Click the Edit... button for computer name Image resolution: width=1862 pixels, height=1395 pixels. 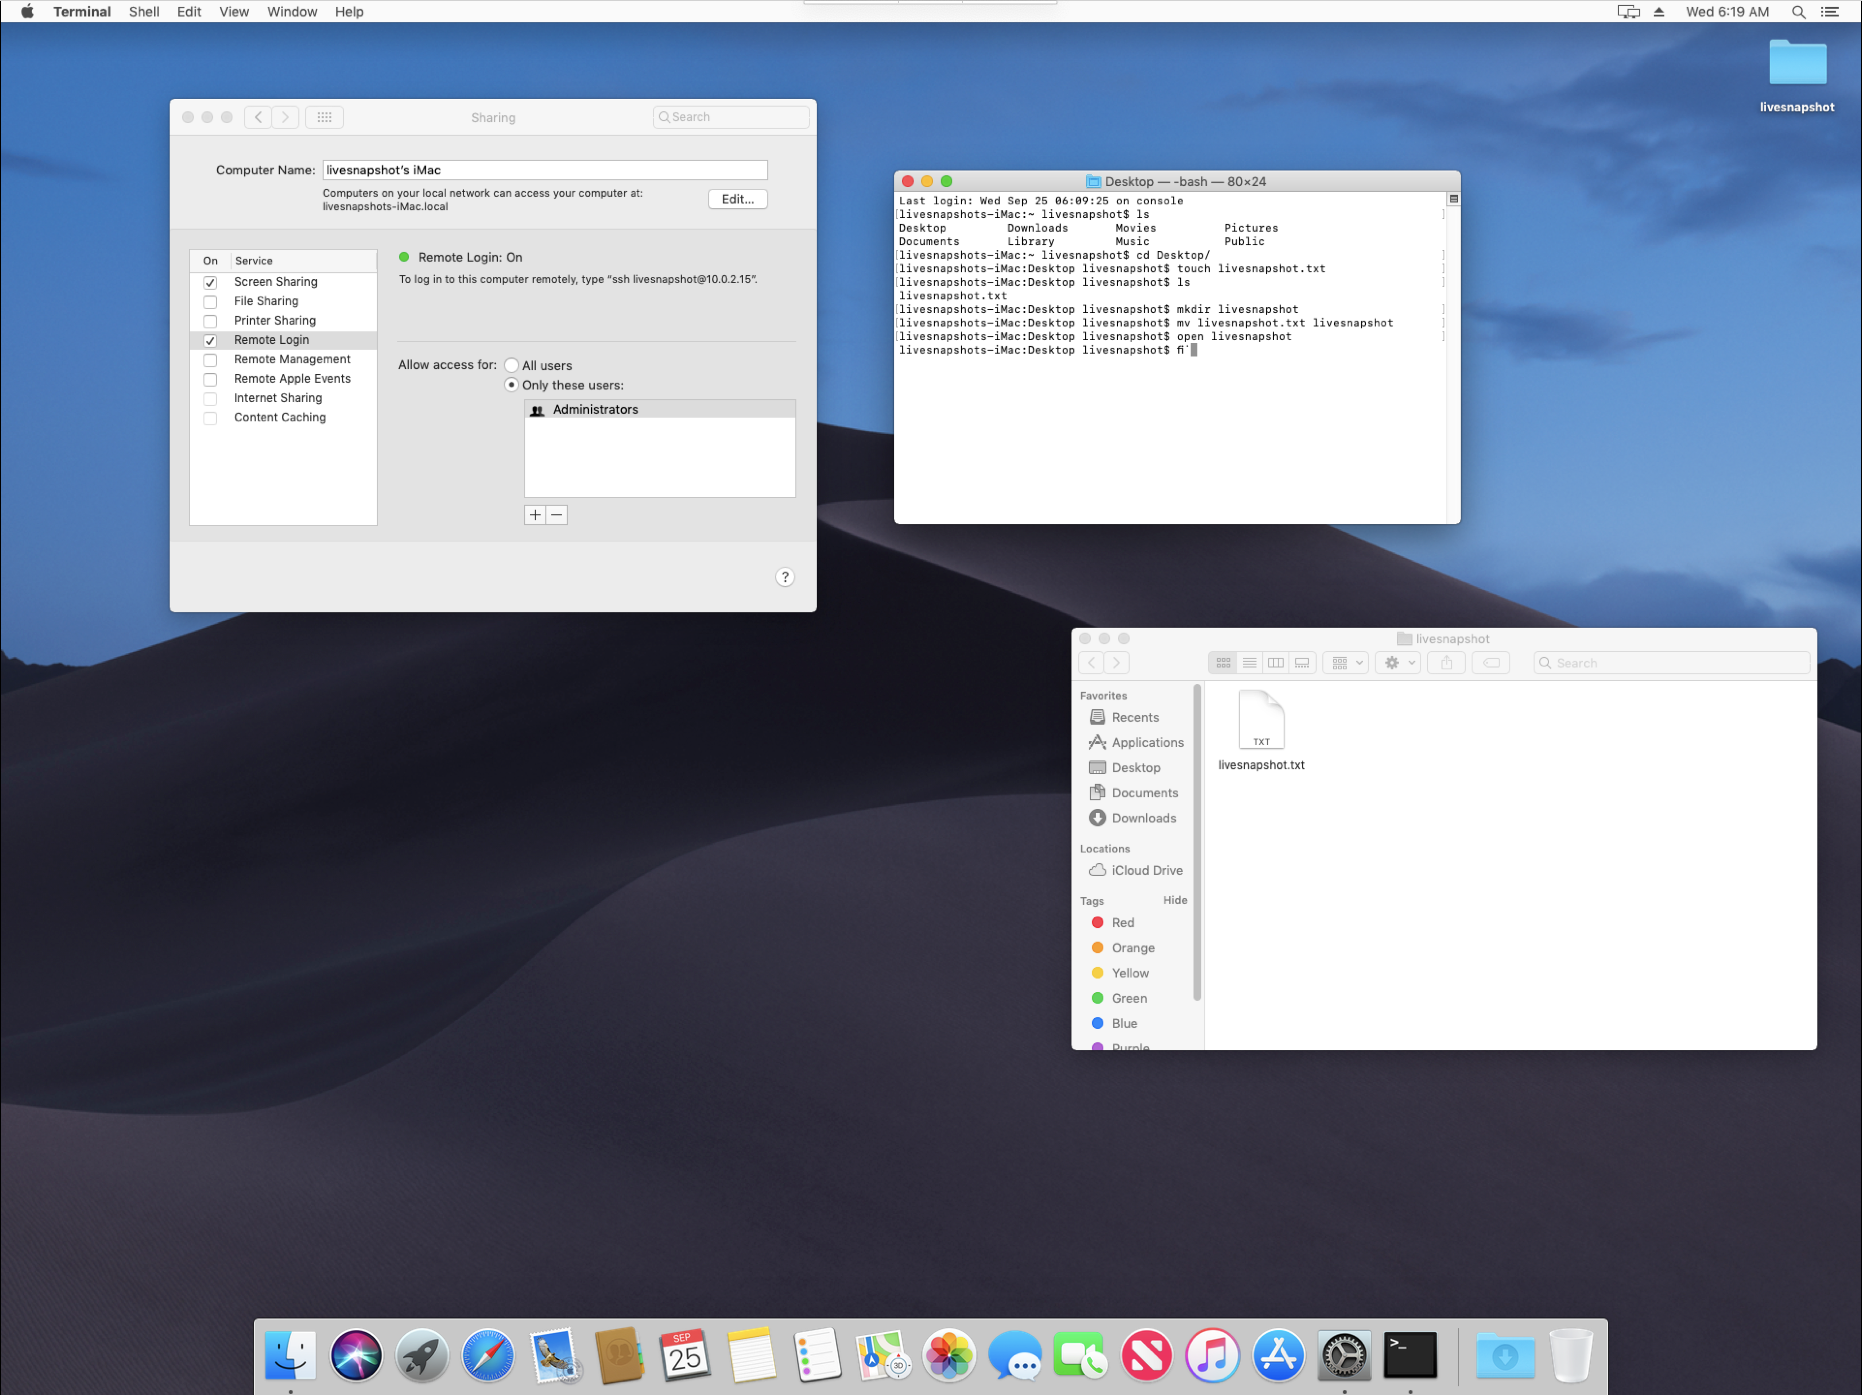point(737,199)
